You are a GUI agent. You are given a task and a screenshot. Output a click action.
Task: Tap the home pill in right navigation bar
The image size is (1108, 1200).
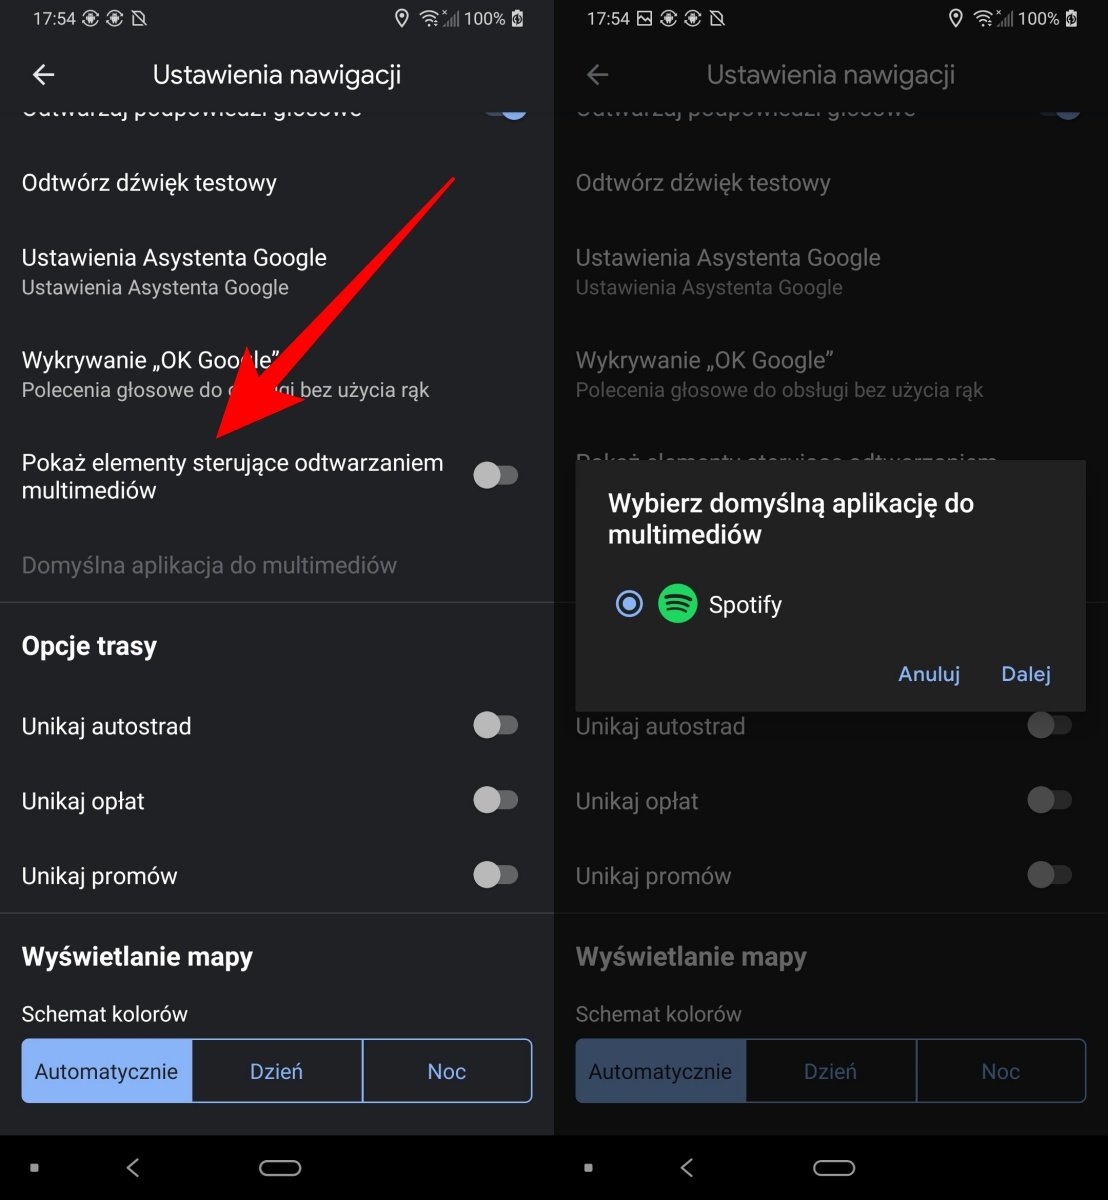tap(834, 1167)
